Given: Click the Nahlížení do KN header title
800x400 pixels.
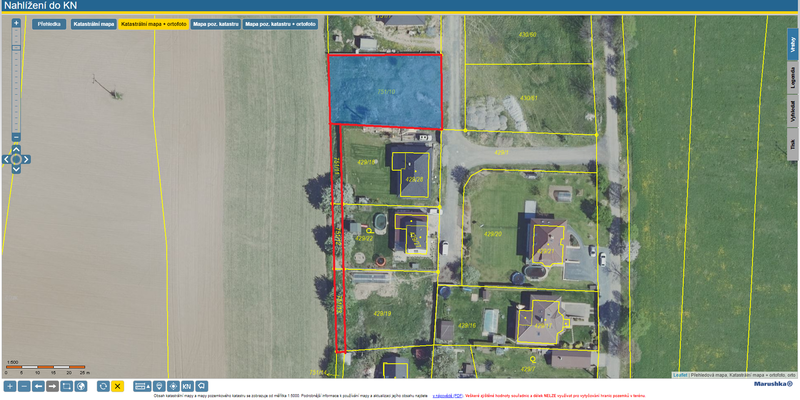Looking at the screenshot, I should [x=41, y=6].
